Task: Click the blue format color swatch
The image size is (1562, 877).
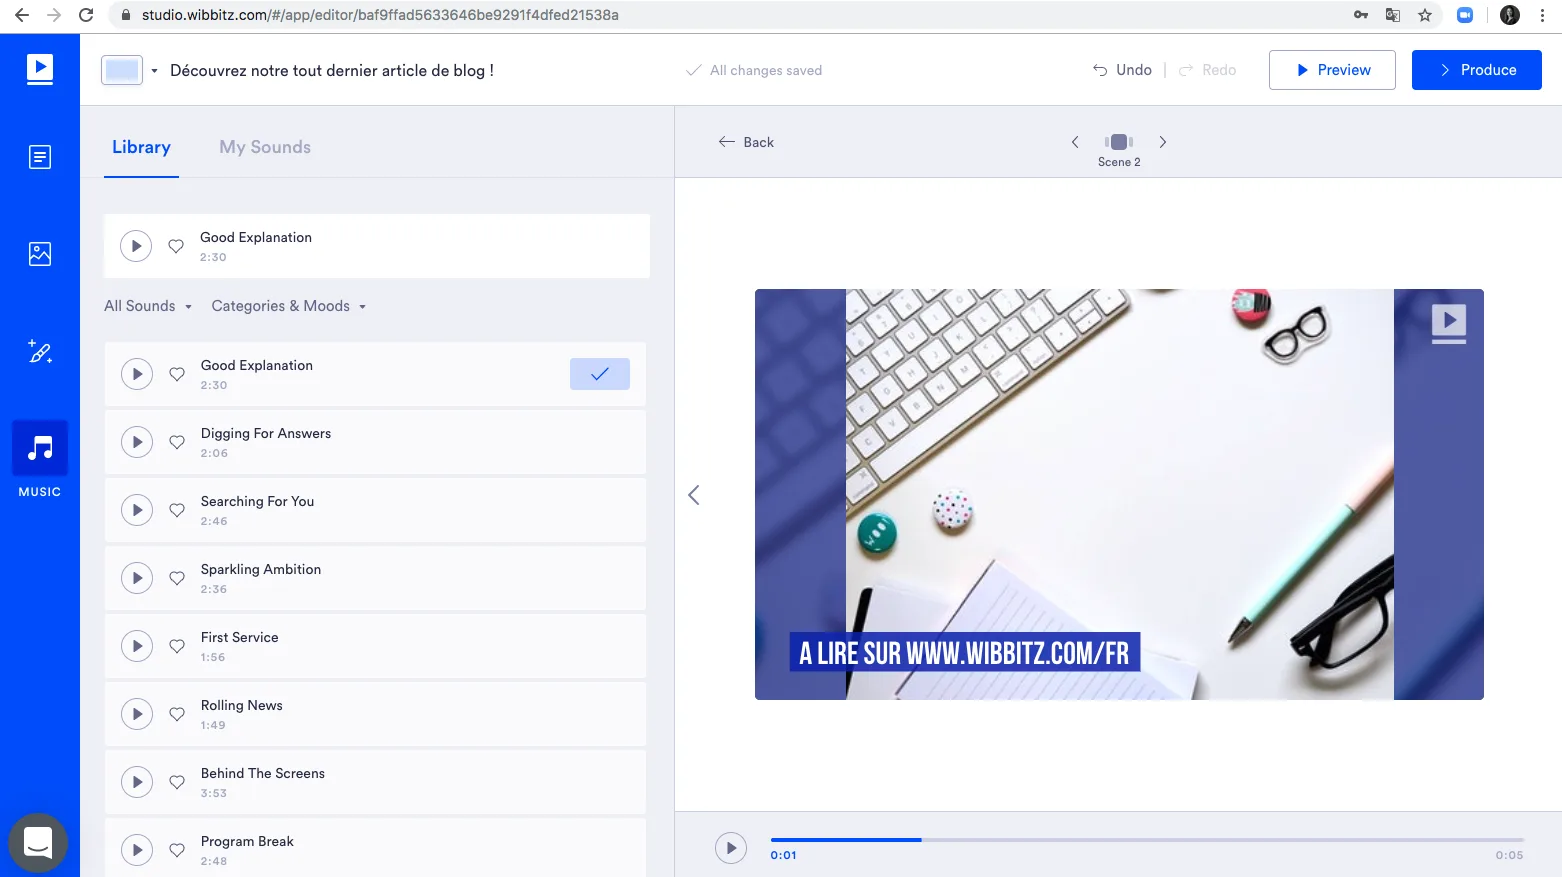Action: [x=122, y=70]
